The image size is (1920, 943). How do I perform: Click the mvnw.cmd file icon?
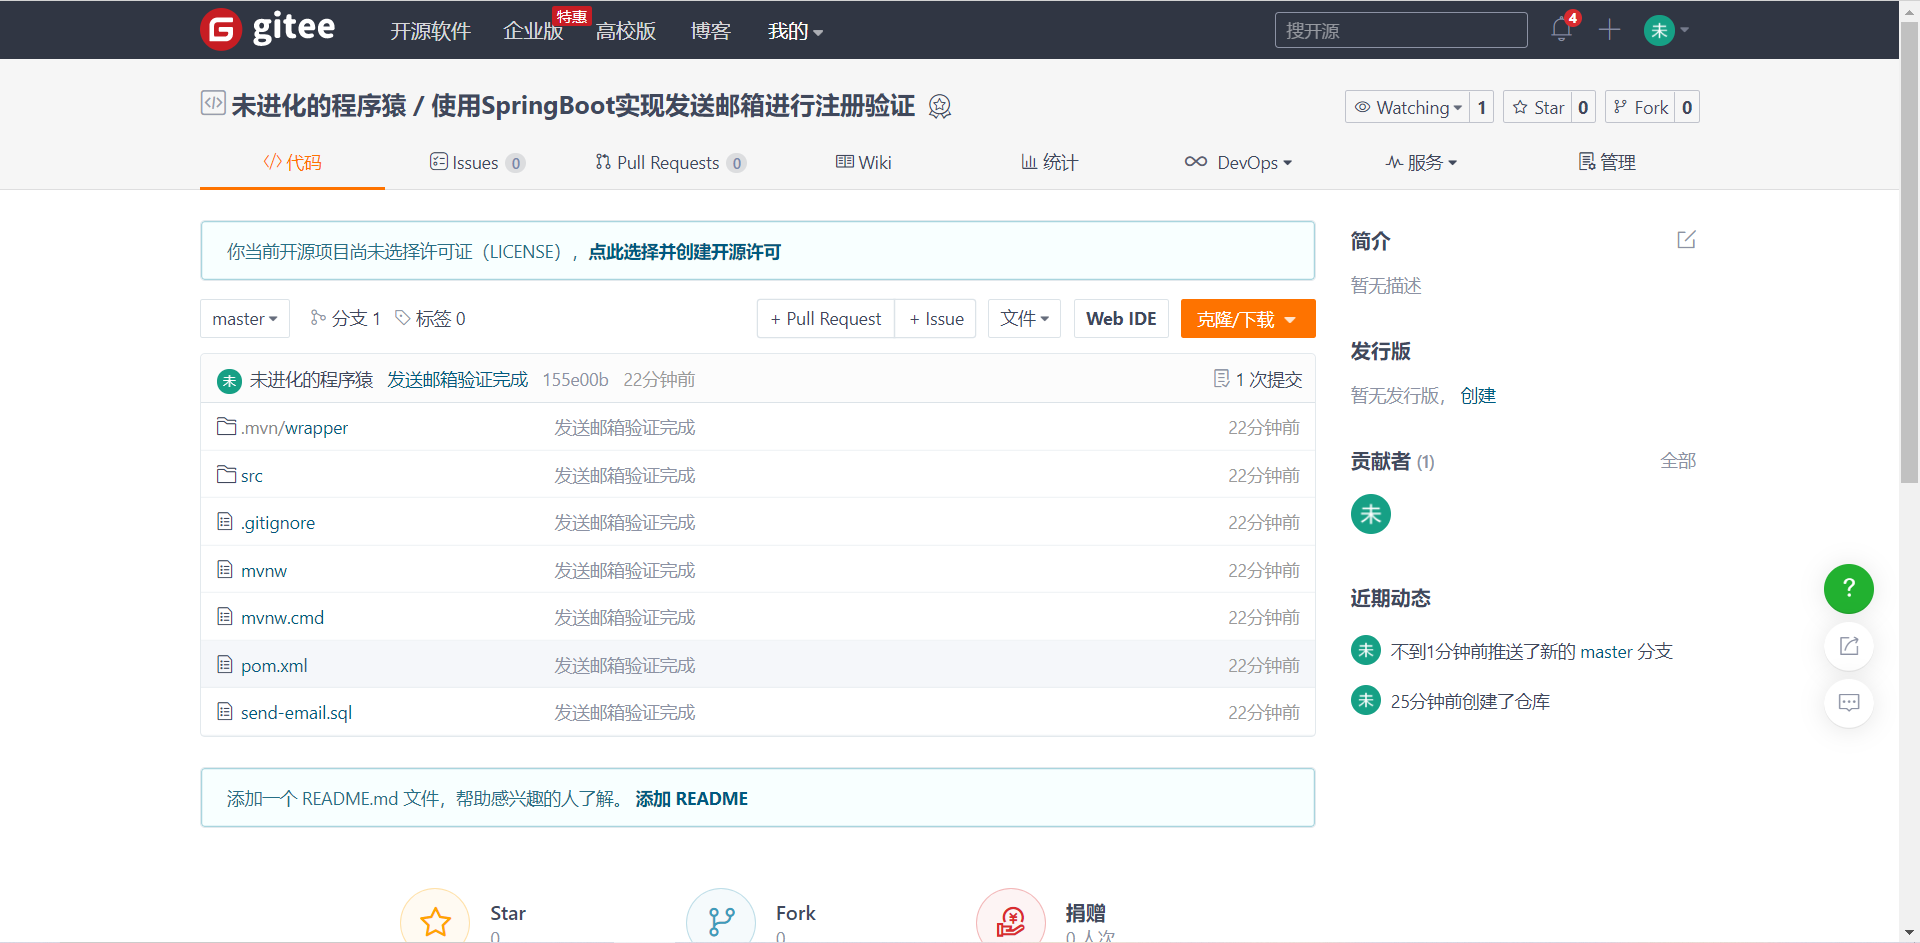225,616
